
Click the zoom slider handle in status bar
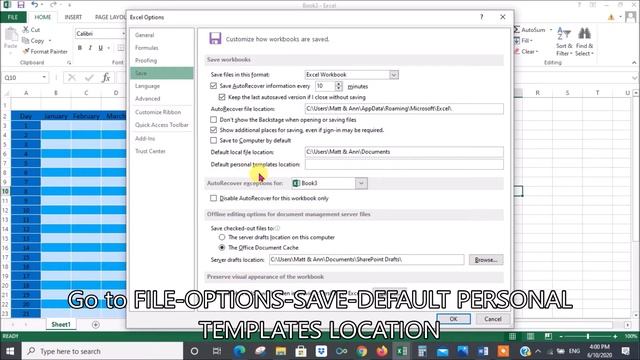coord(588,336)
